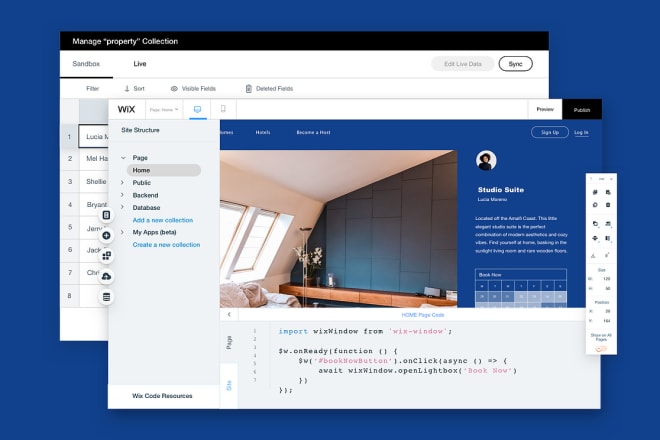Click the Publish button
Screen dimensions: 660x440
[582, 109]
